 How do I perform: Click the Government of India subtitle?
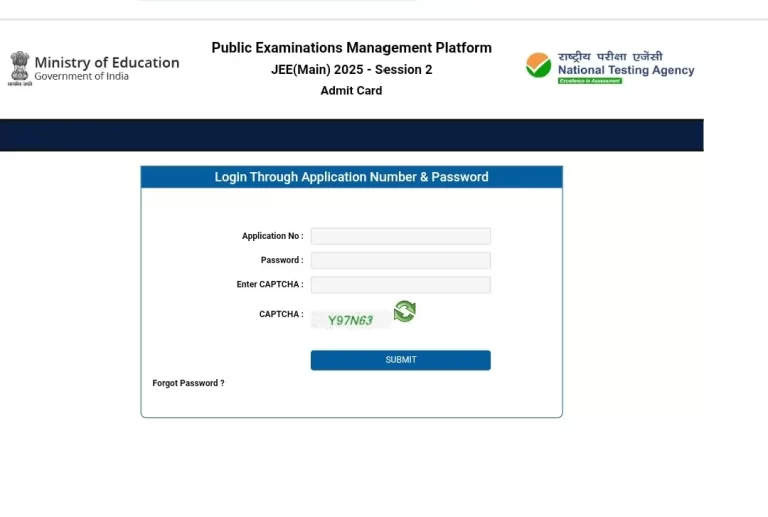click(x=82, y=77)
